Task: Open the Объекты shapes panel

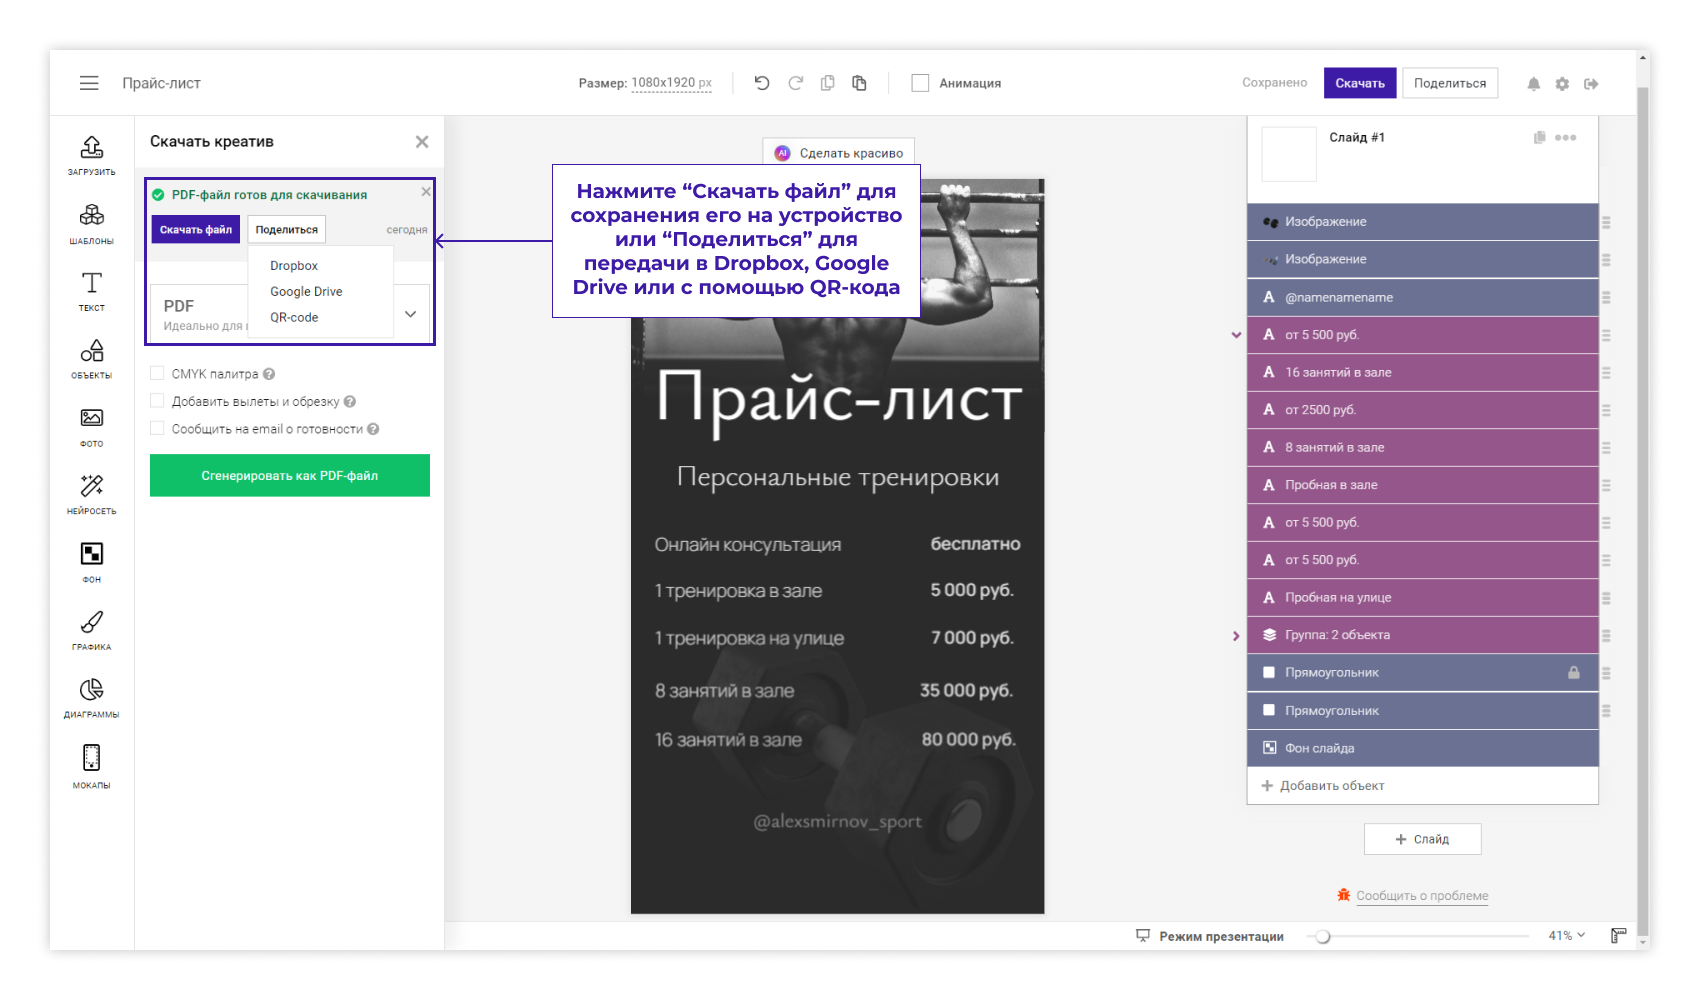Action: (x=91, y=358)
